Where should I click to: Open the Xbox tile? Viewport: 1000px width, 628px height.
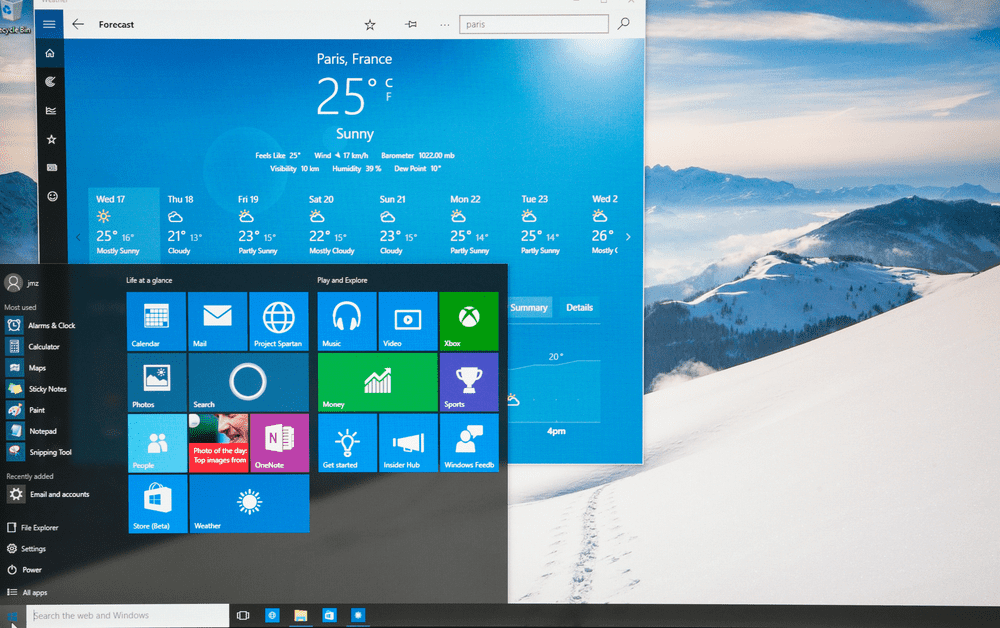tap(469, 321)
